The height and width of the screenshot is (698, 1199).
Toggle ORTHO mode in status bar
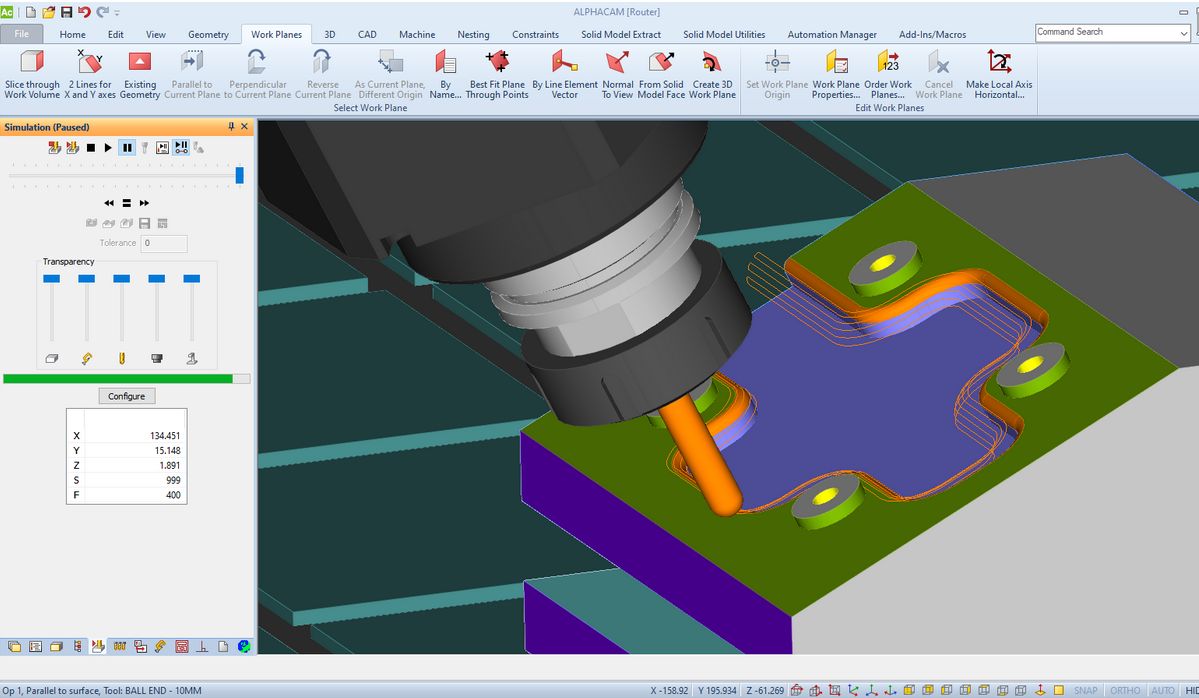[1125, 690]
